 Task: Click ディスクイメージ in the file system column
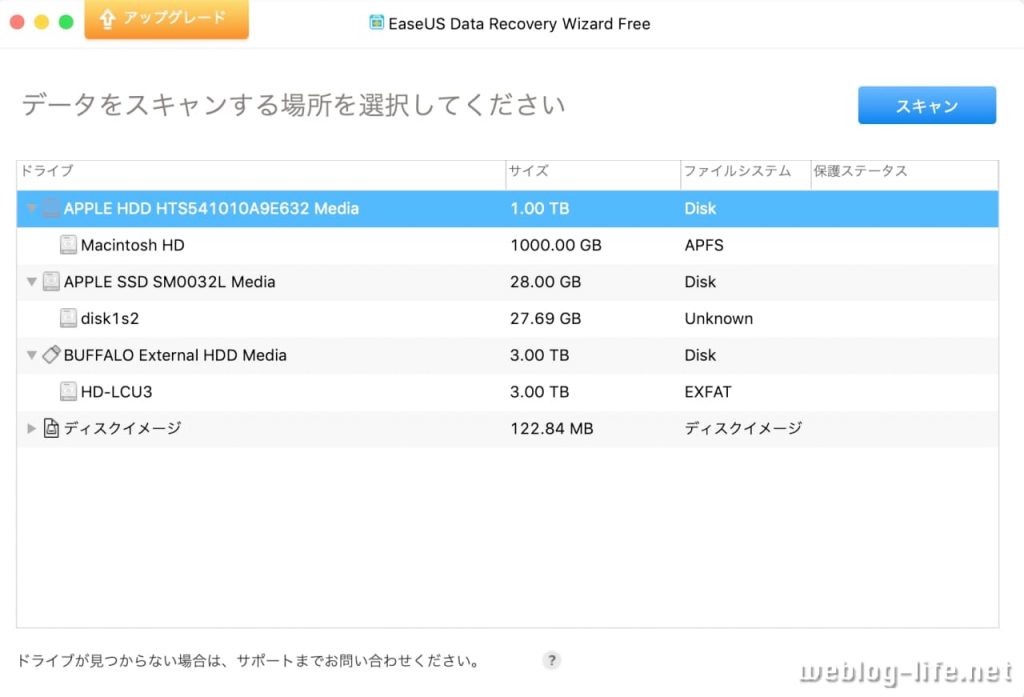(743, 428)
